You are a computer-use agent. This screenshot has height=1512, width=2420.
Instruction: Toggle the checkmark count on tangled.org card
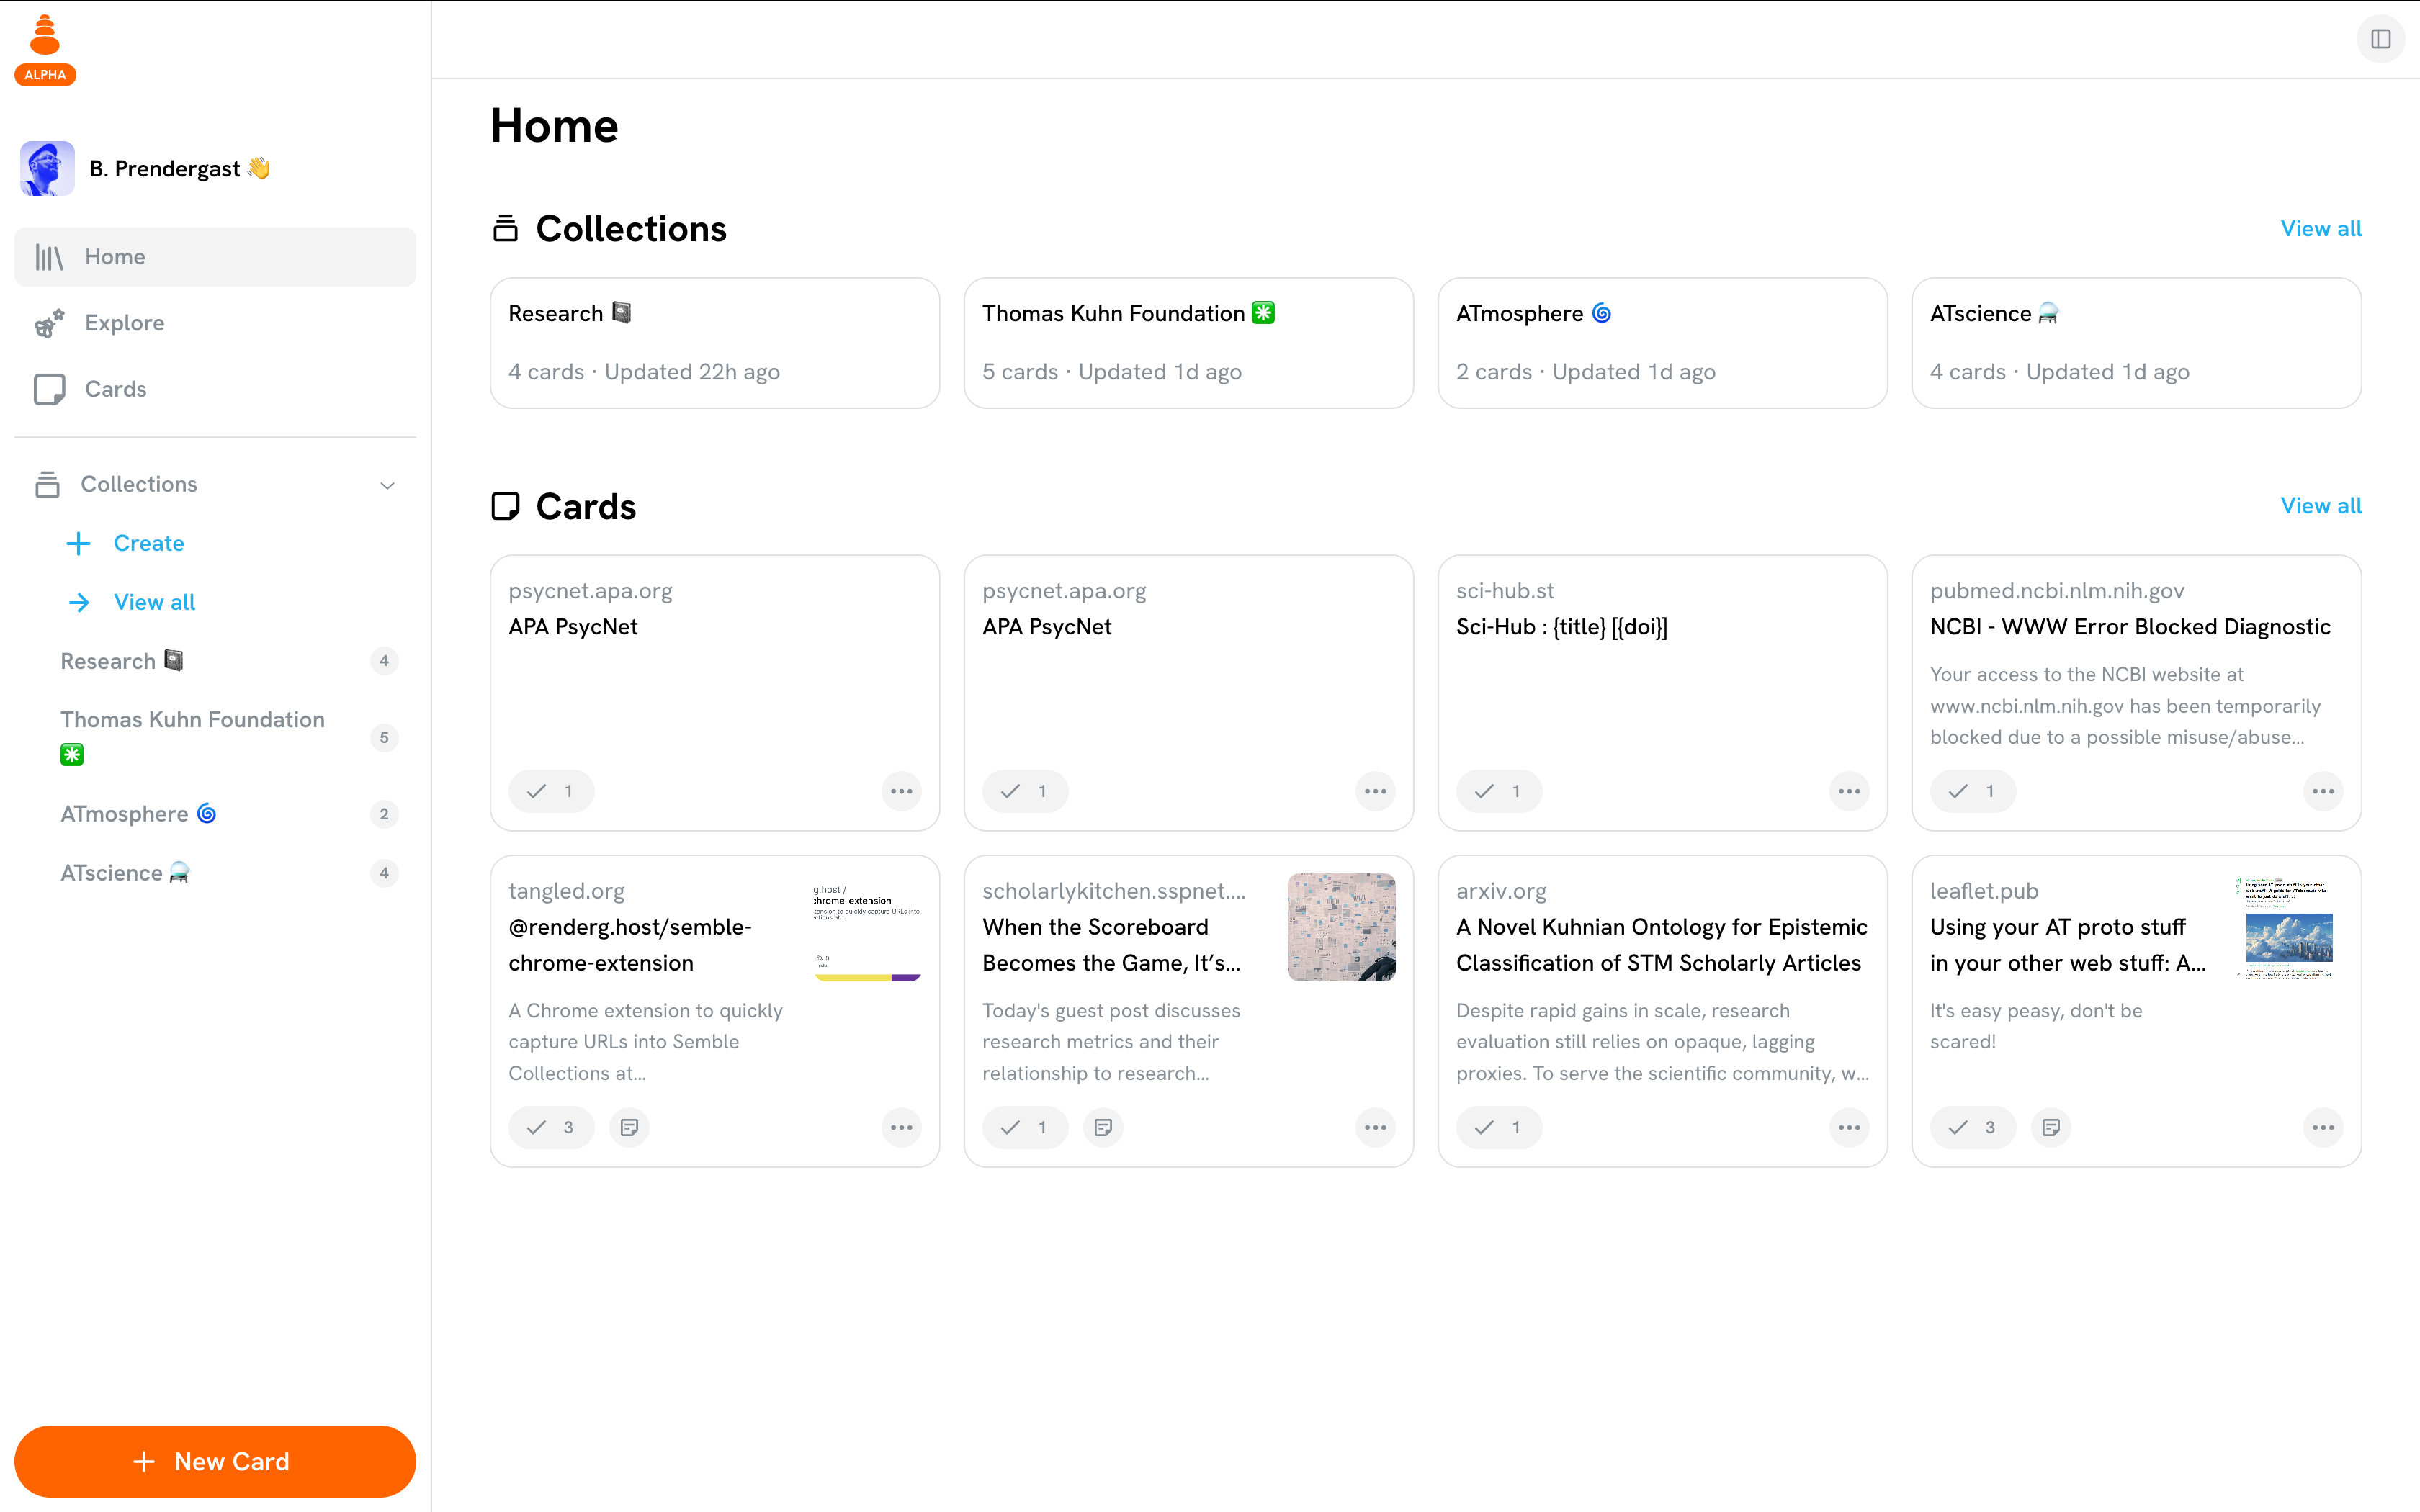click(x=551, y=1127)
